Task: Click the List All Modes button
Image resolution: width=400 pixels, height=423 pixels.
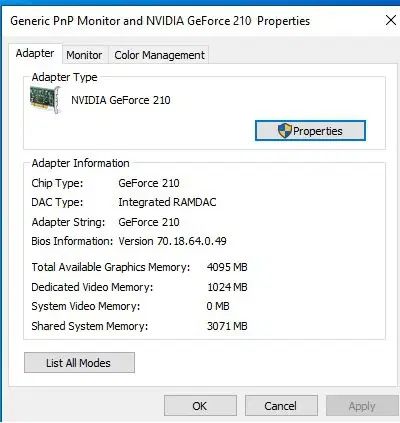Action: point(79,363)
